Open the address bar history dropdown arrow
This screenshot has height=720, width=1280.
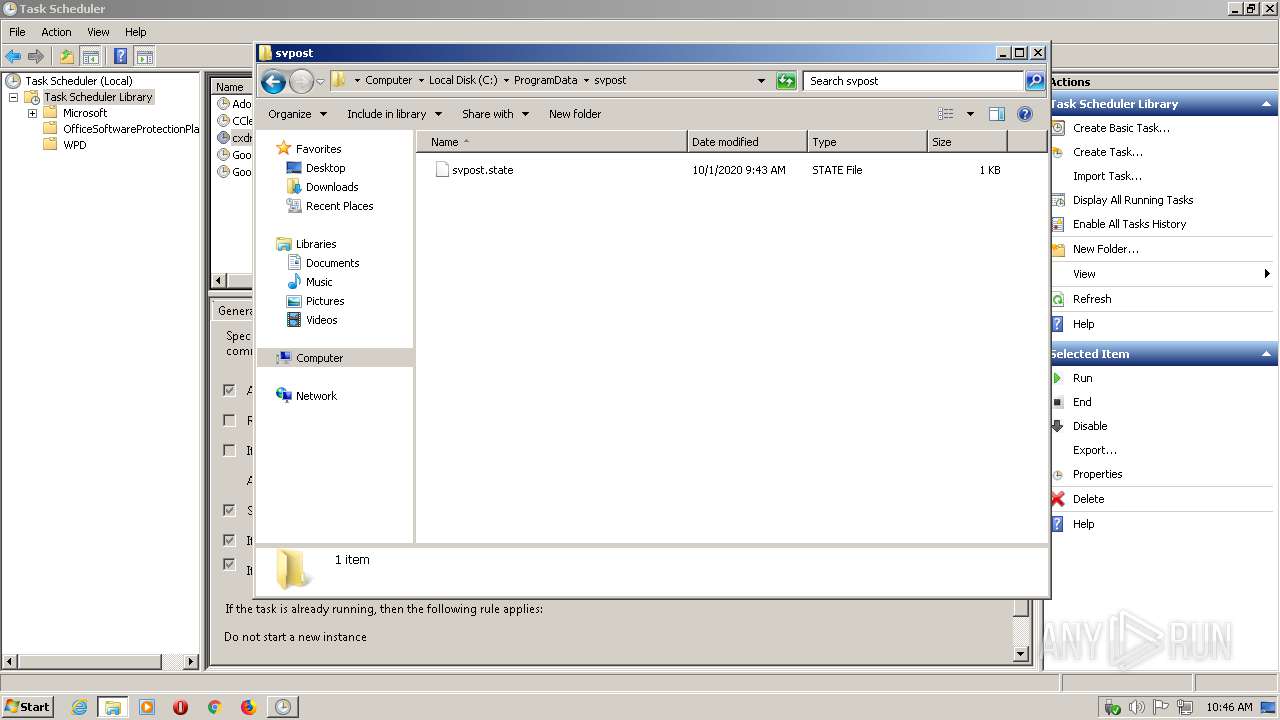pyautogui.click(x=761, y=81)
